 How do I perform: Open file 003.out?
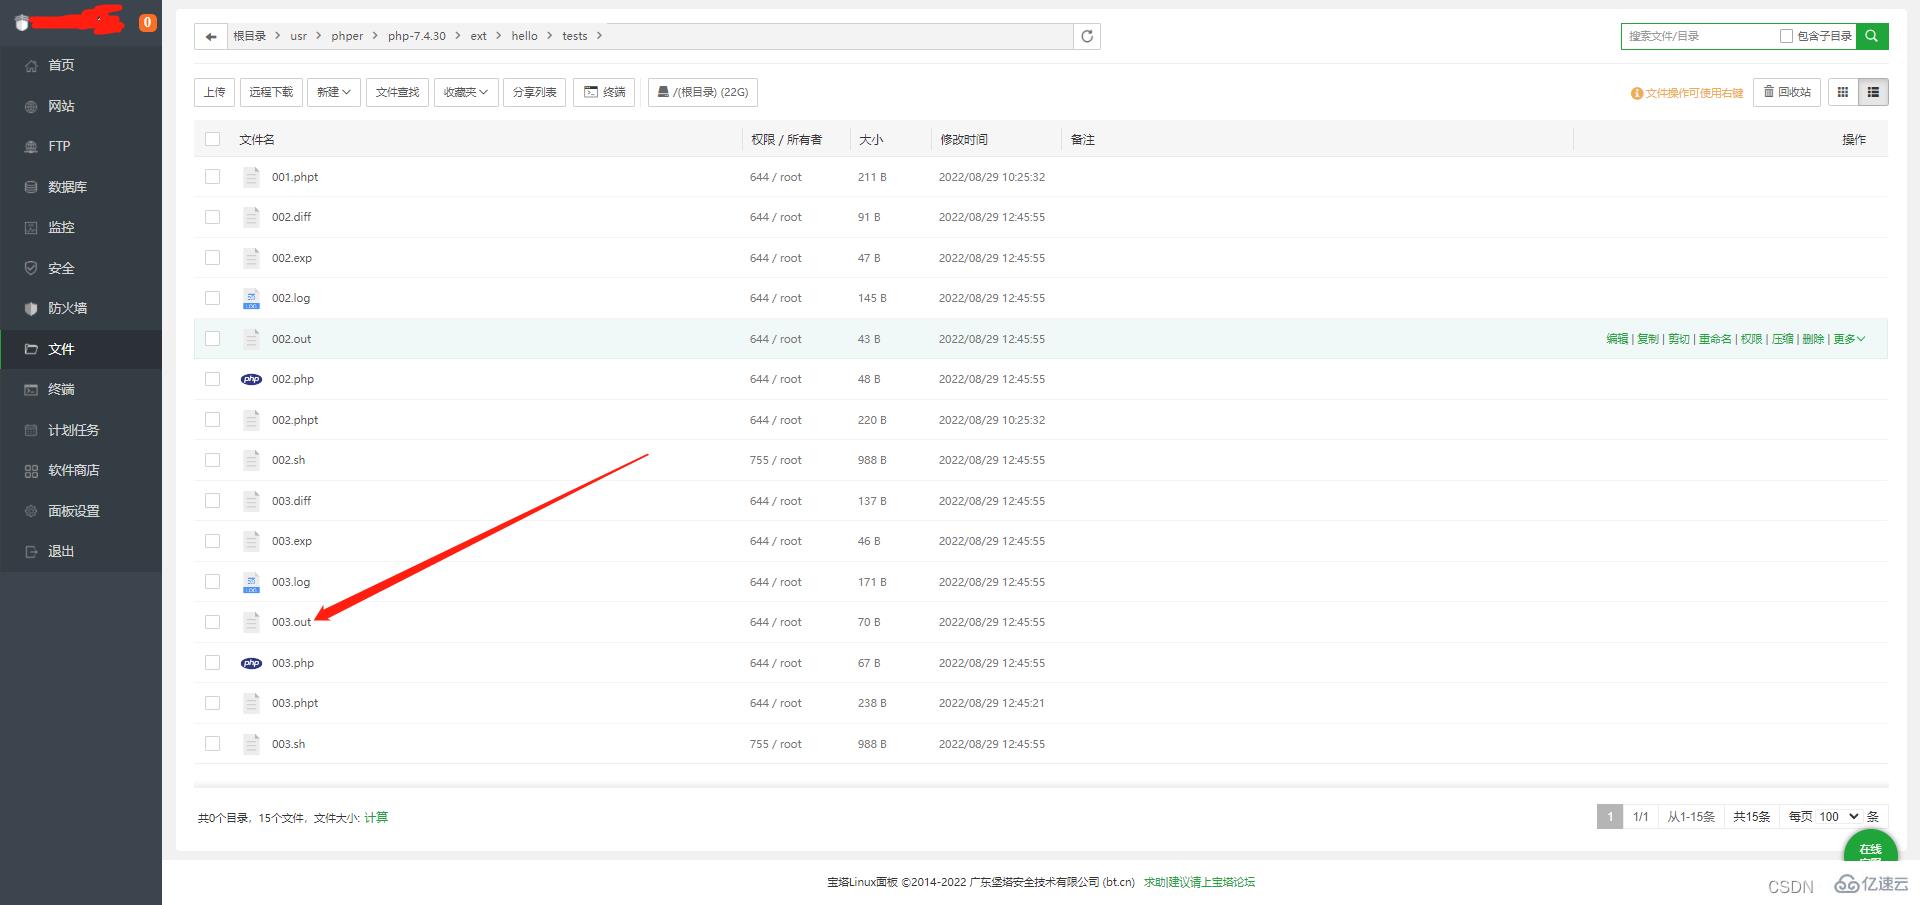pos(291,622)
